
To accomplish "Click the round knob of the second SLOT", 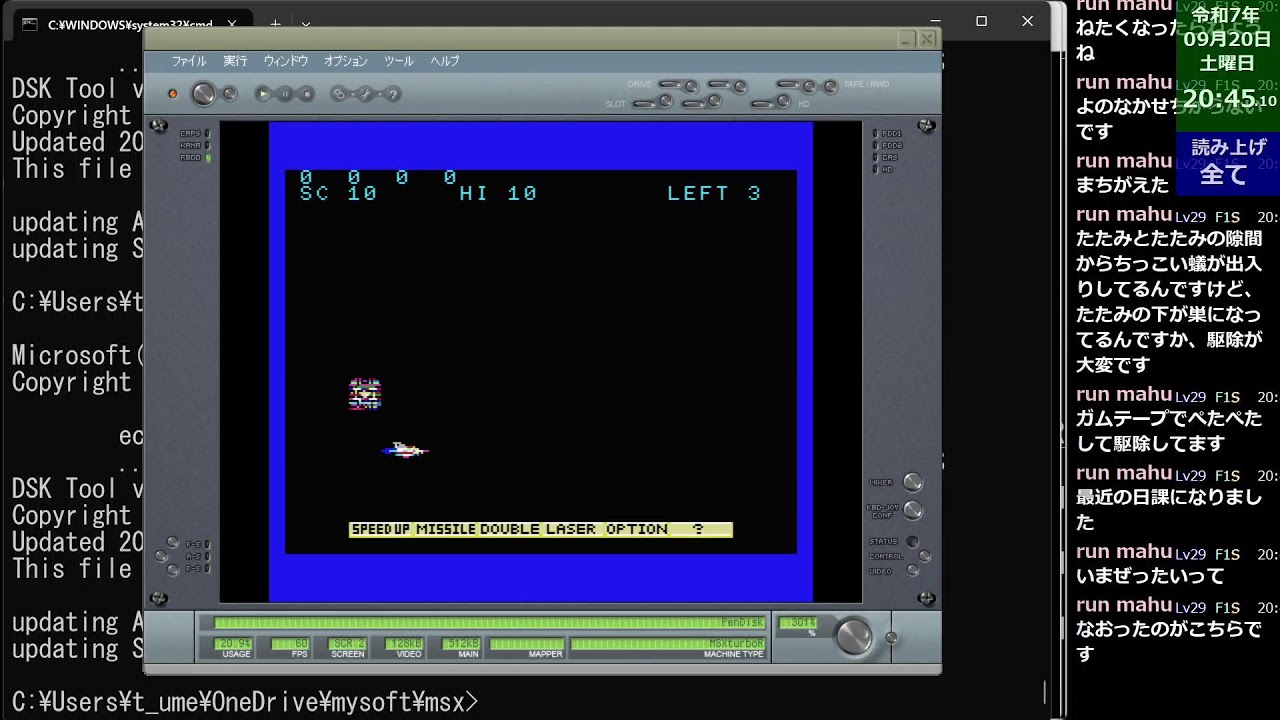I will pyautogui.click(x=715, y=102).
